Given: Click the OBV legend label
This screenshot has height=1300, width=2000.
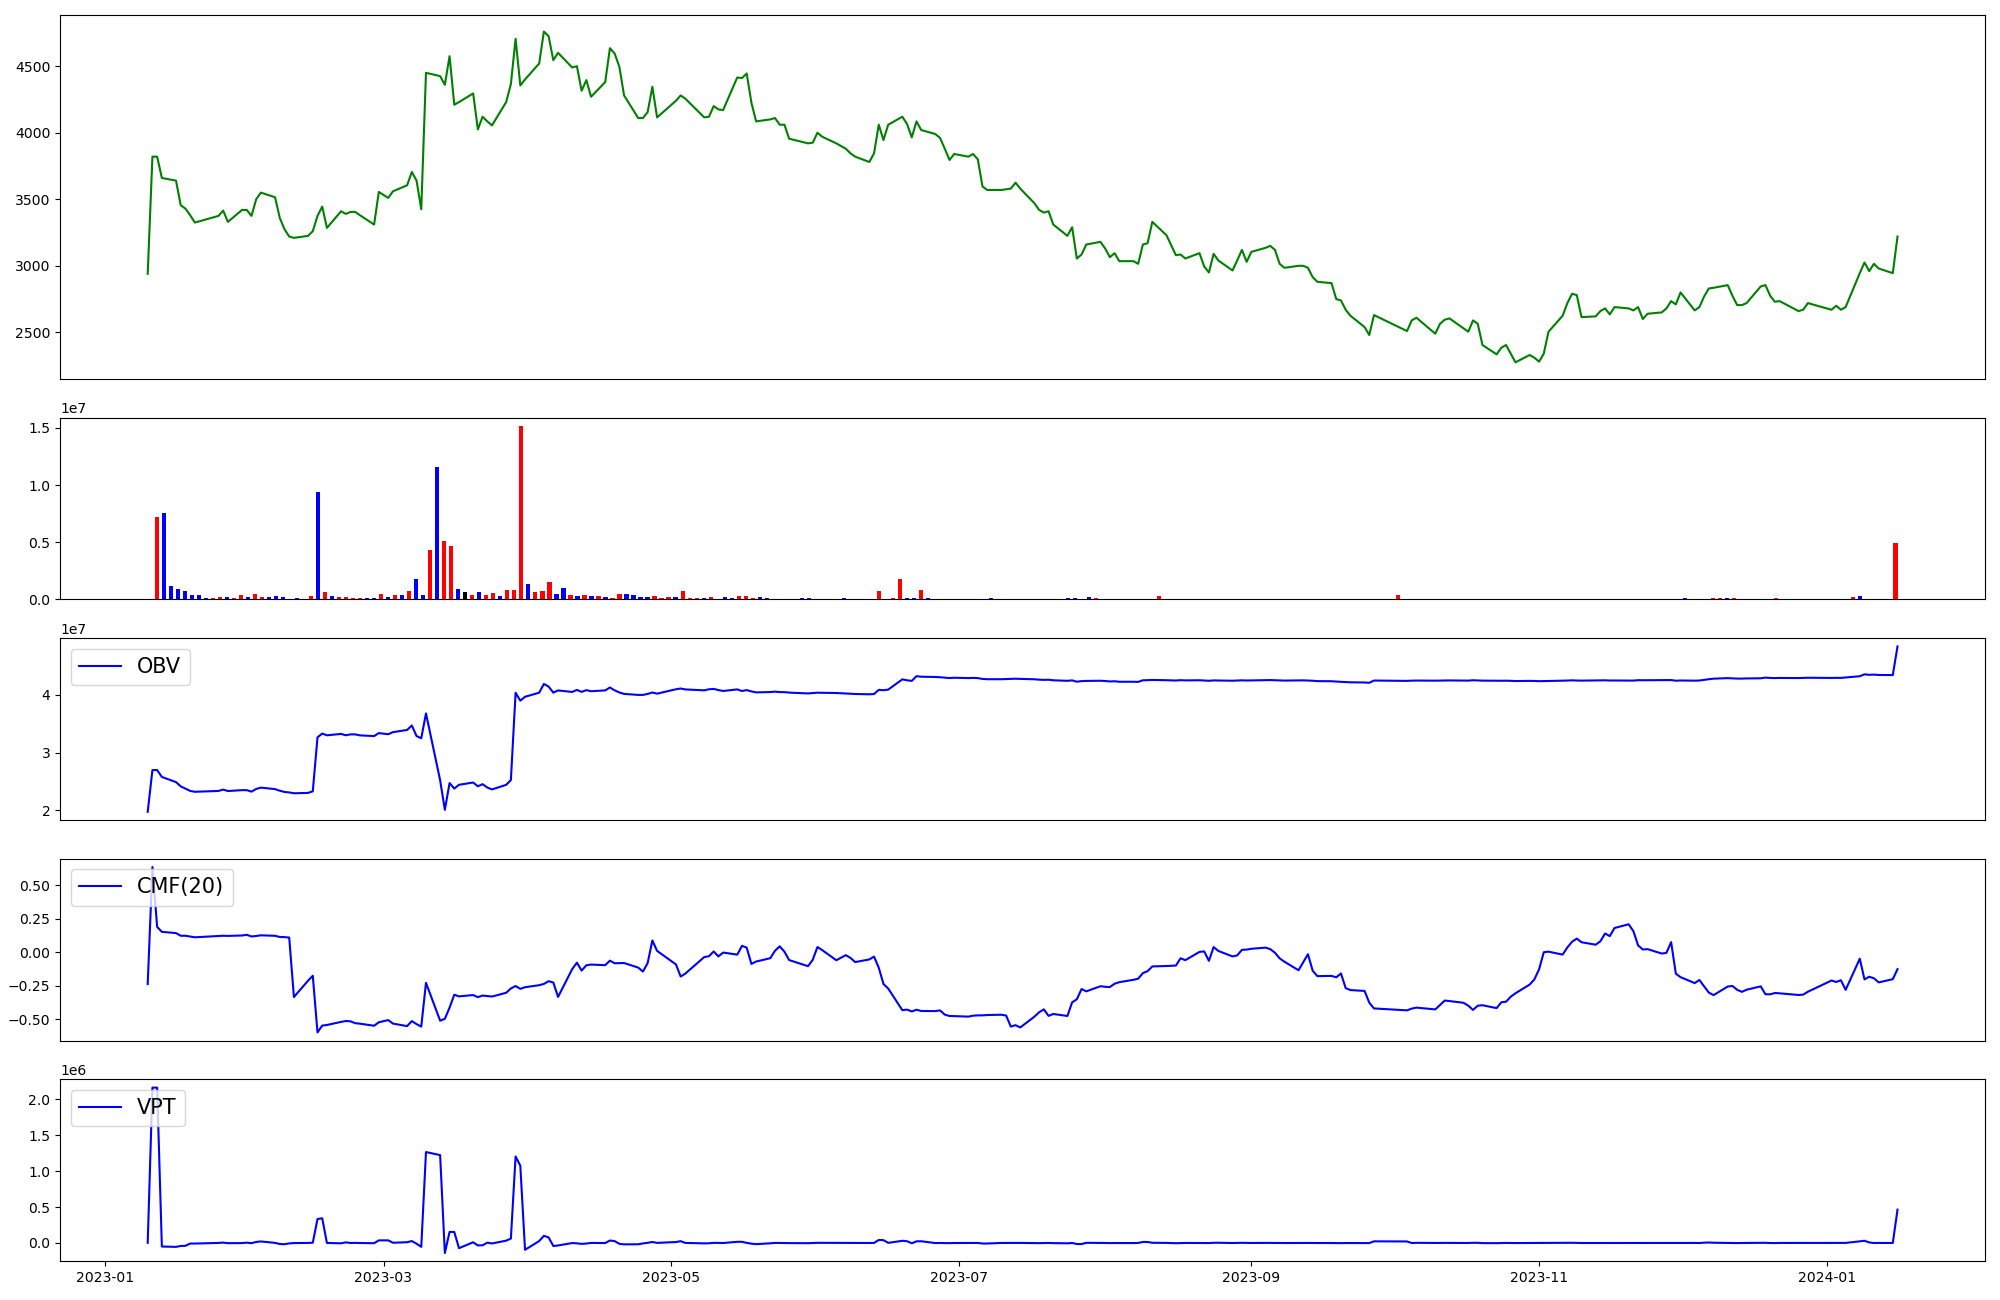Looking at the screenshot, I should [158, 666].
